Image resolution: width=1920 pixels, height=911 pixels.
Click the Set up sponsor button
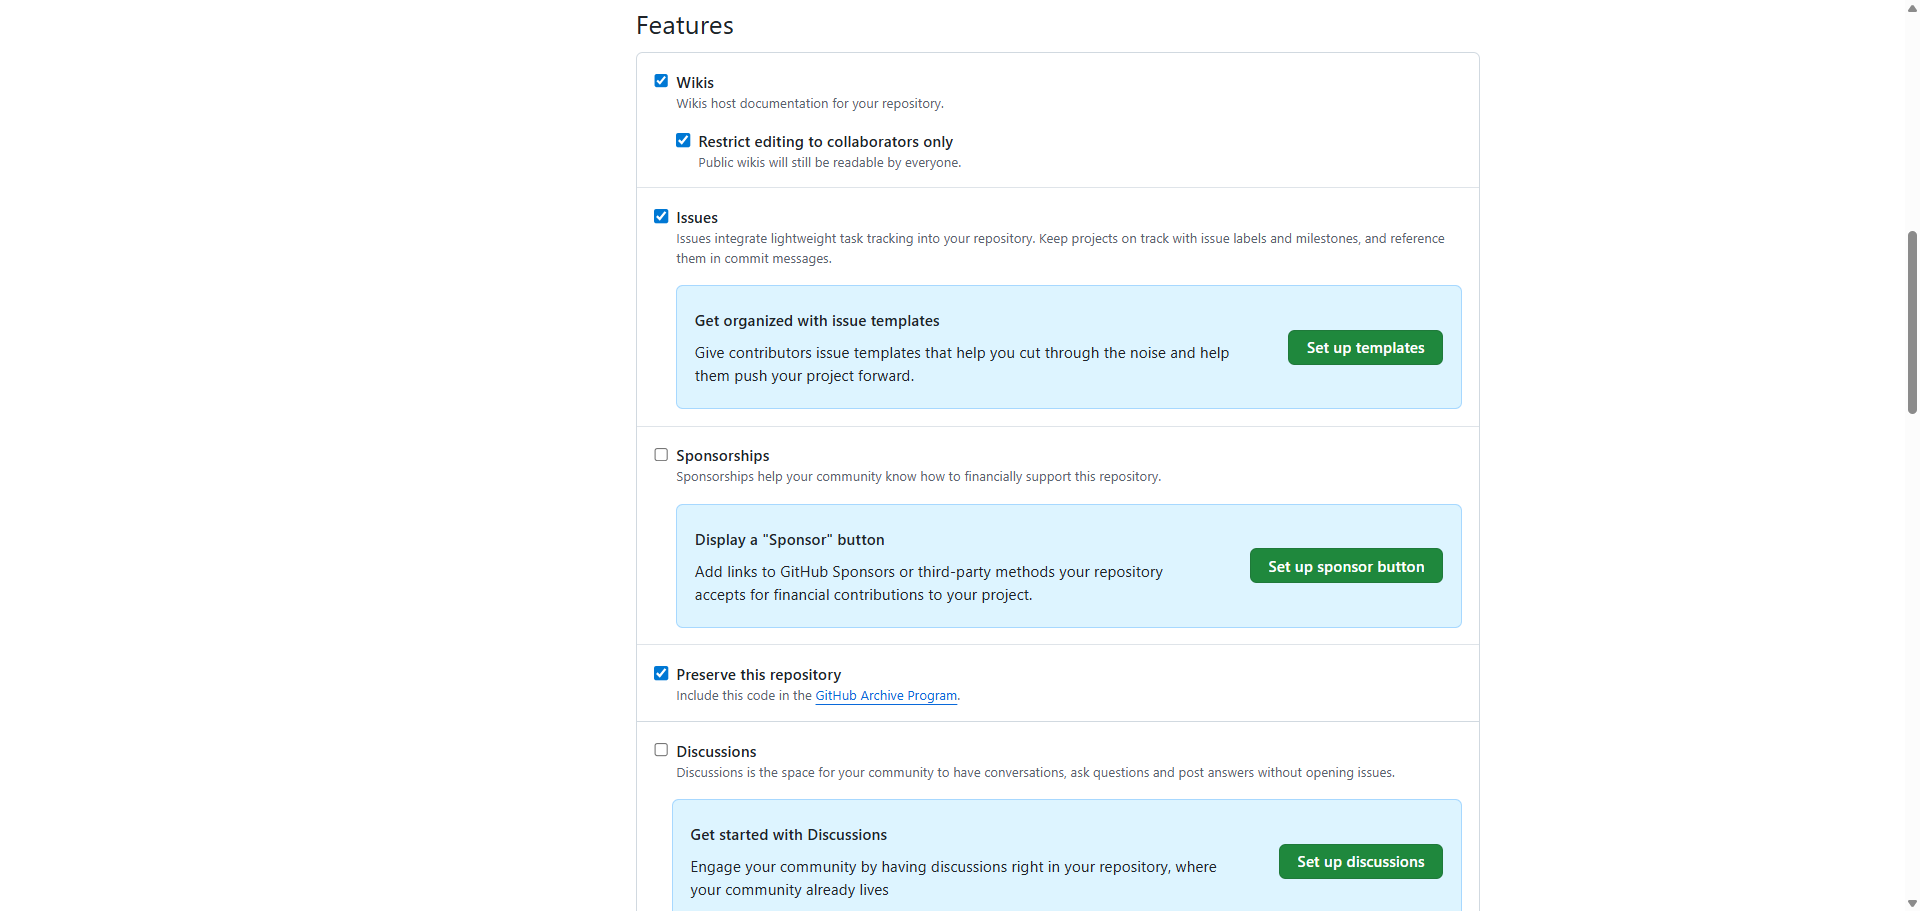coord(1345,566)
